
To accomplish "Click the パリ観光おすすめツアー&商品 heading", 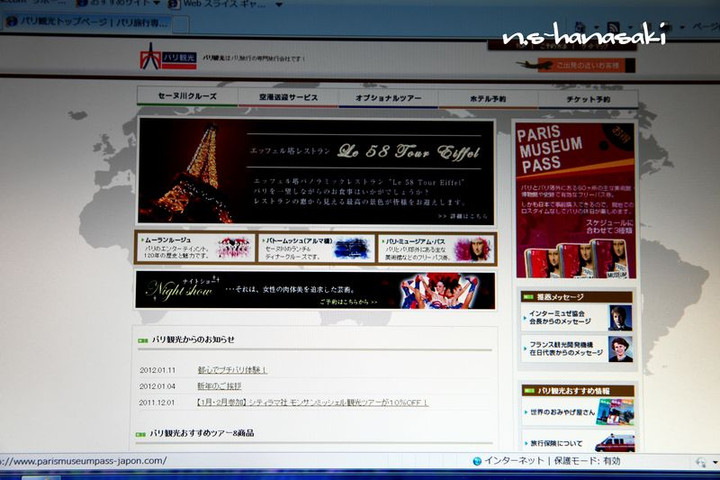I will point(202,433).
